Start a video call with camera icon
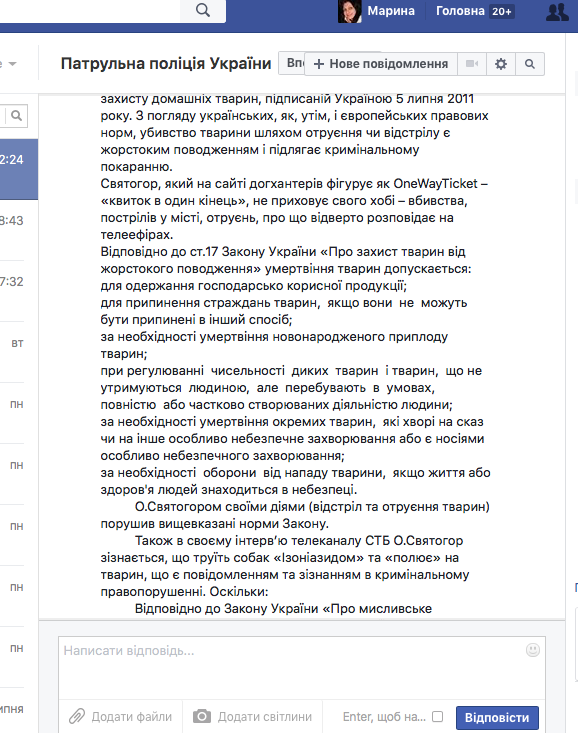 472,64
